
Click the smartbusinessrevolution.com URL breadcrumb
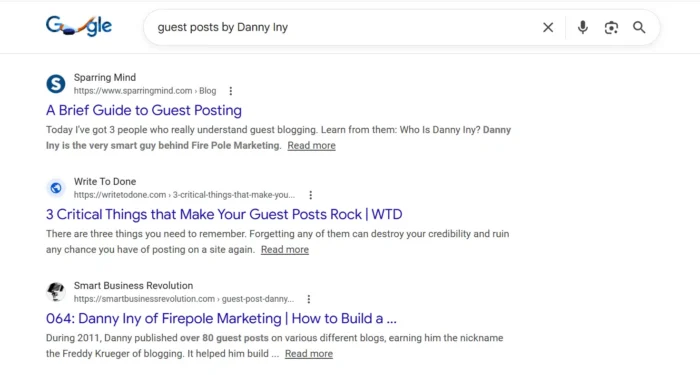coord(184,299)
